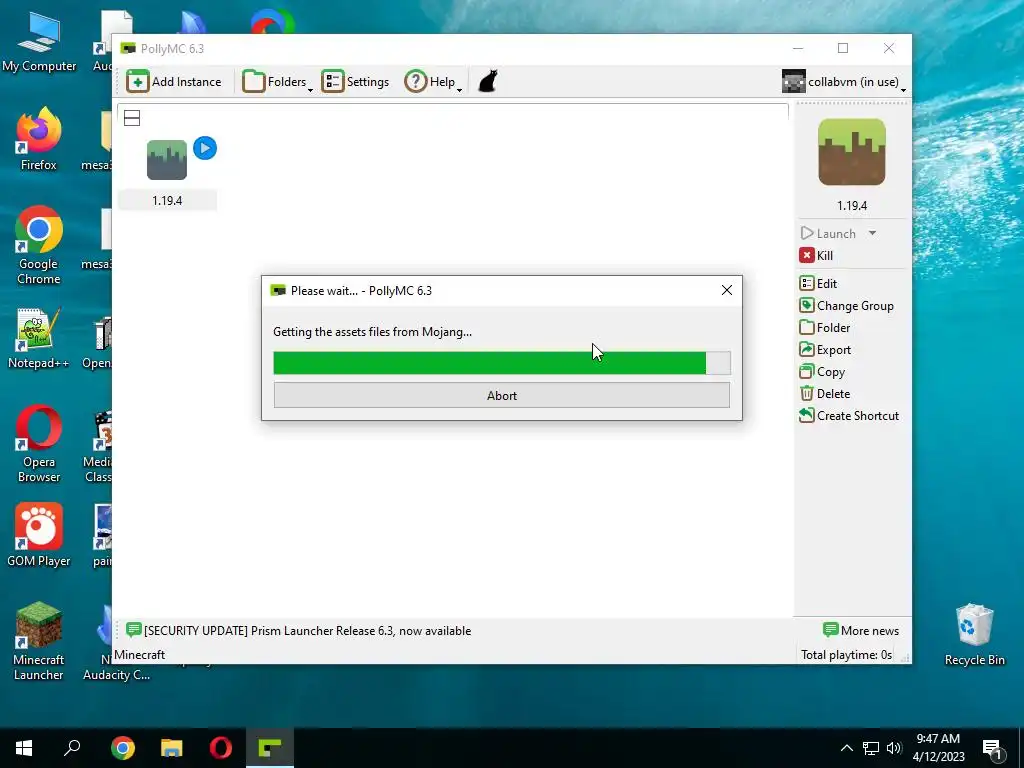Open Opera from the taskbar

click(x=221, y=748)
